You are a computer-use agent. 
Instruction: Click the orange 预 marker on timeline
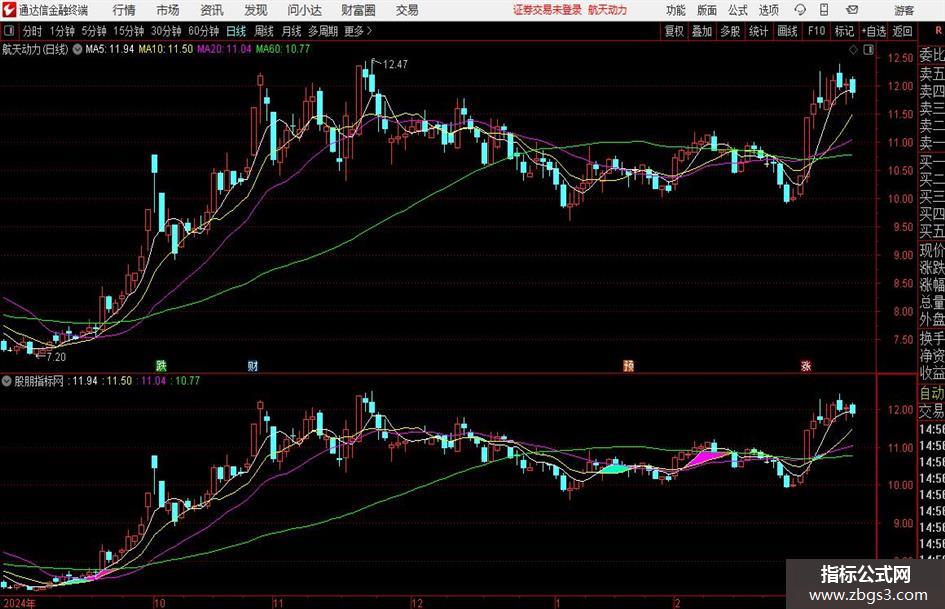(629, 365)
